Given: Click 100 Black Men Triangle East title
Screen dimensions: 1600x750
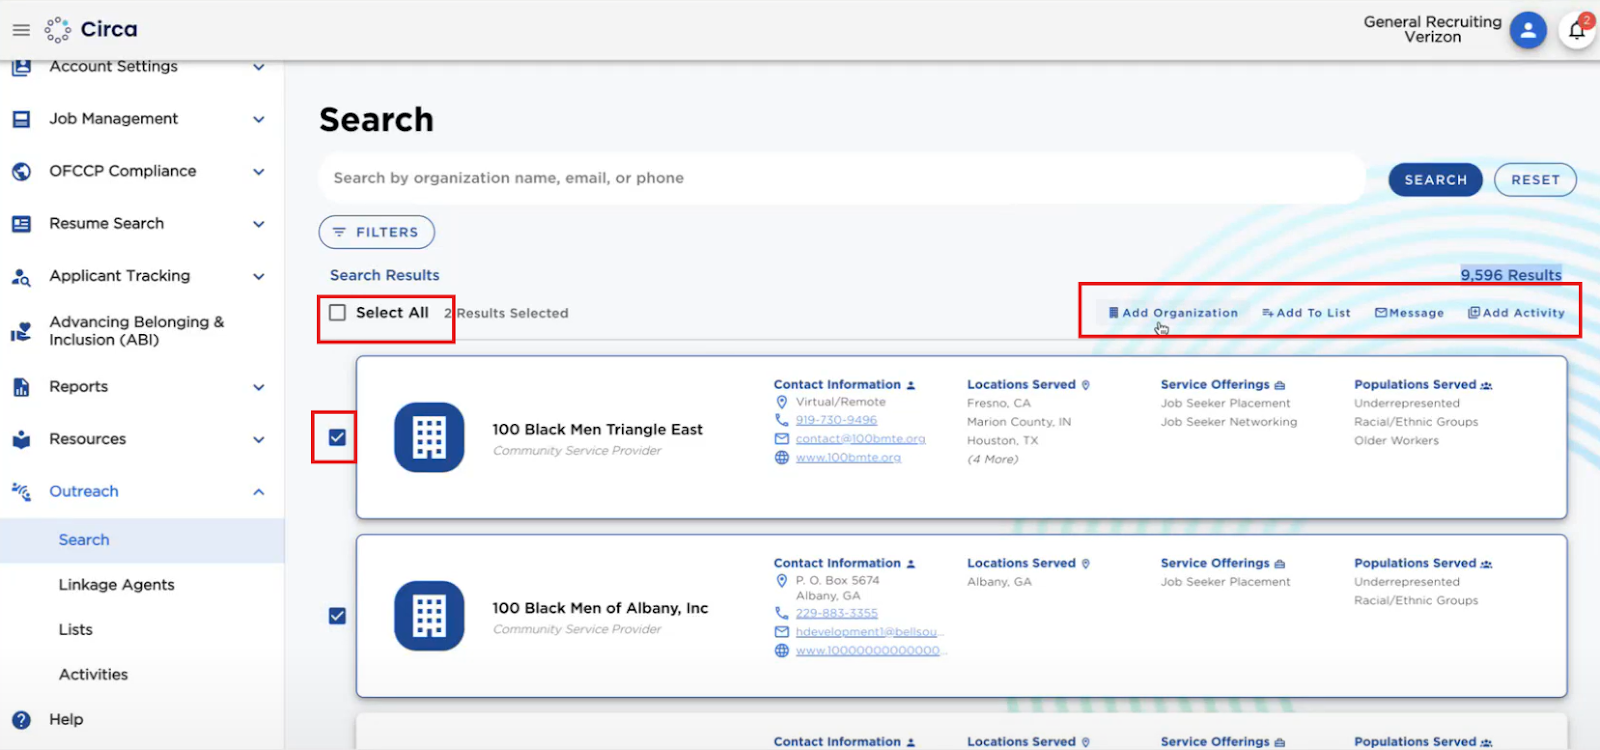Looking at the screenshot, I should point(597,429).
